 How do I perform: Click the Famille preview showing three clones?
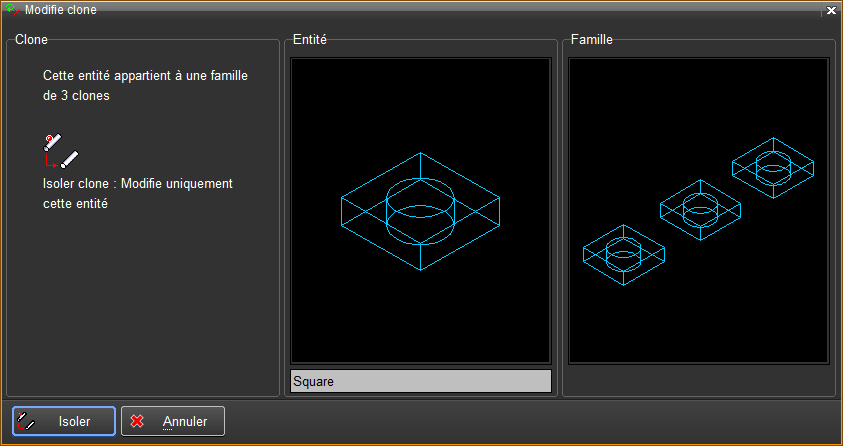click(x=698, y=211)
